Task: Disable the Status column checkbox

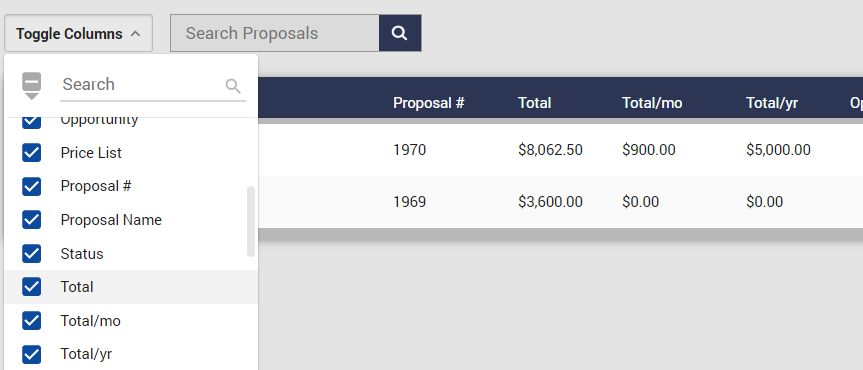Action: (x=31, y=253)
